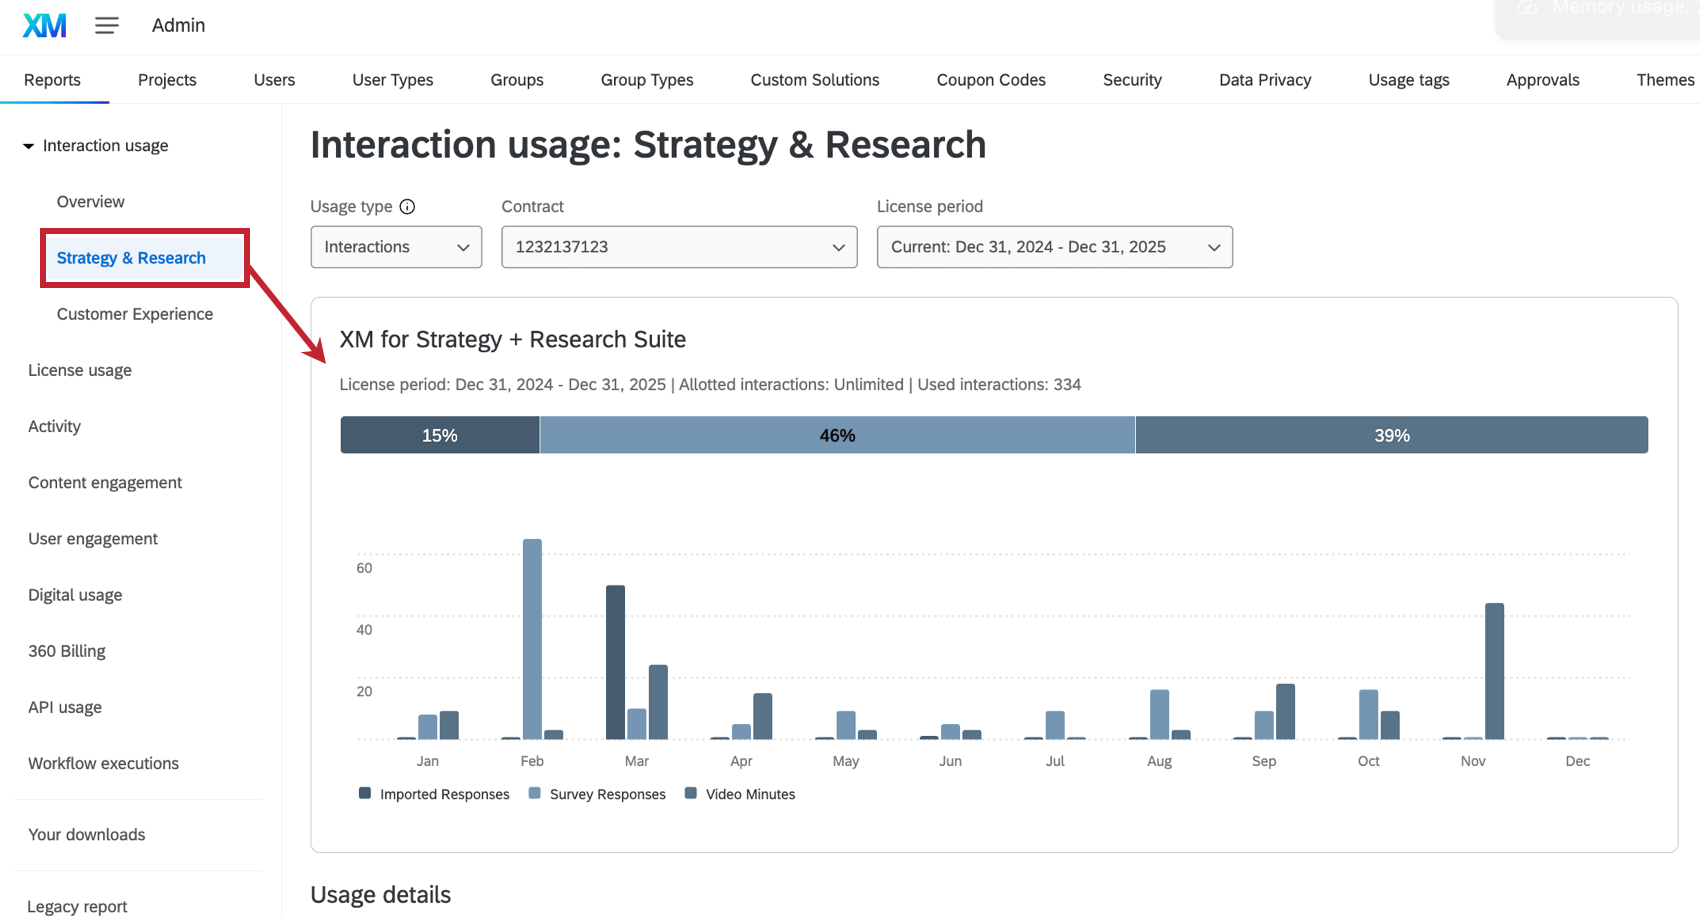Click the tall February Survey Responses bar
Viewport: 1700px width, 918px height.
(531, 640)
